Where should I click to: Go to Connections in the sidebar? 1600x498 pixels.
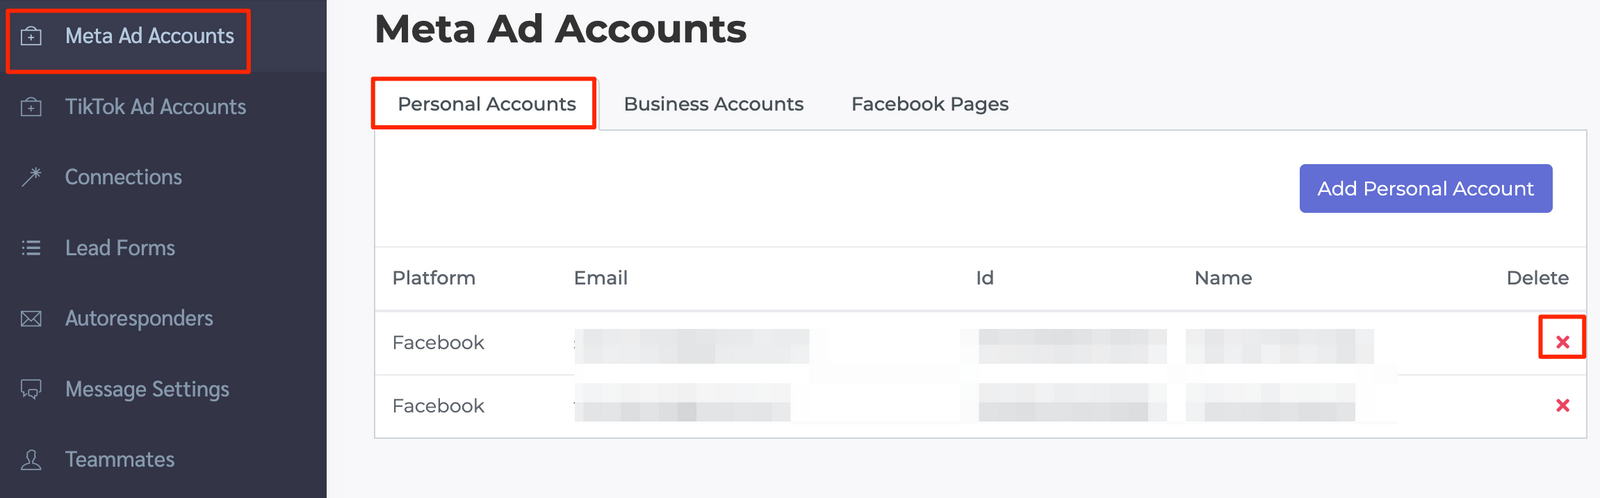(123, 177)
